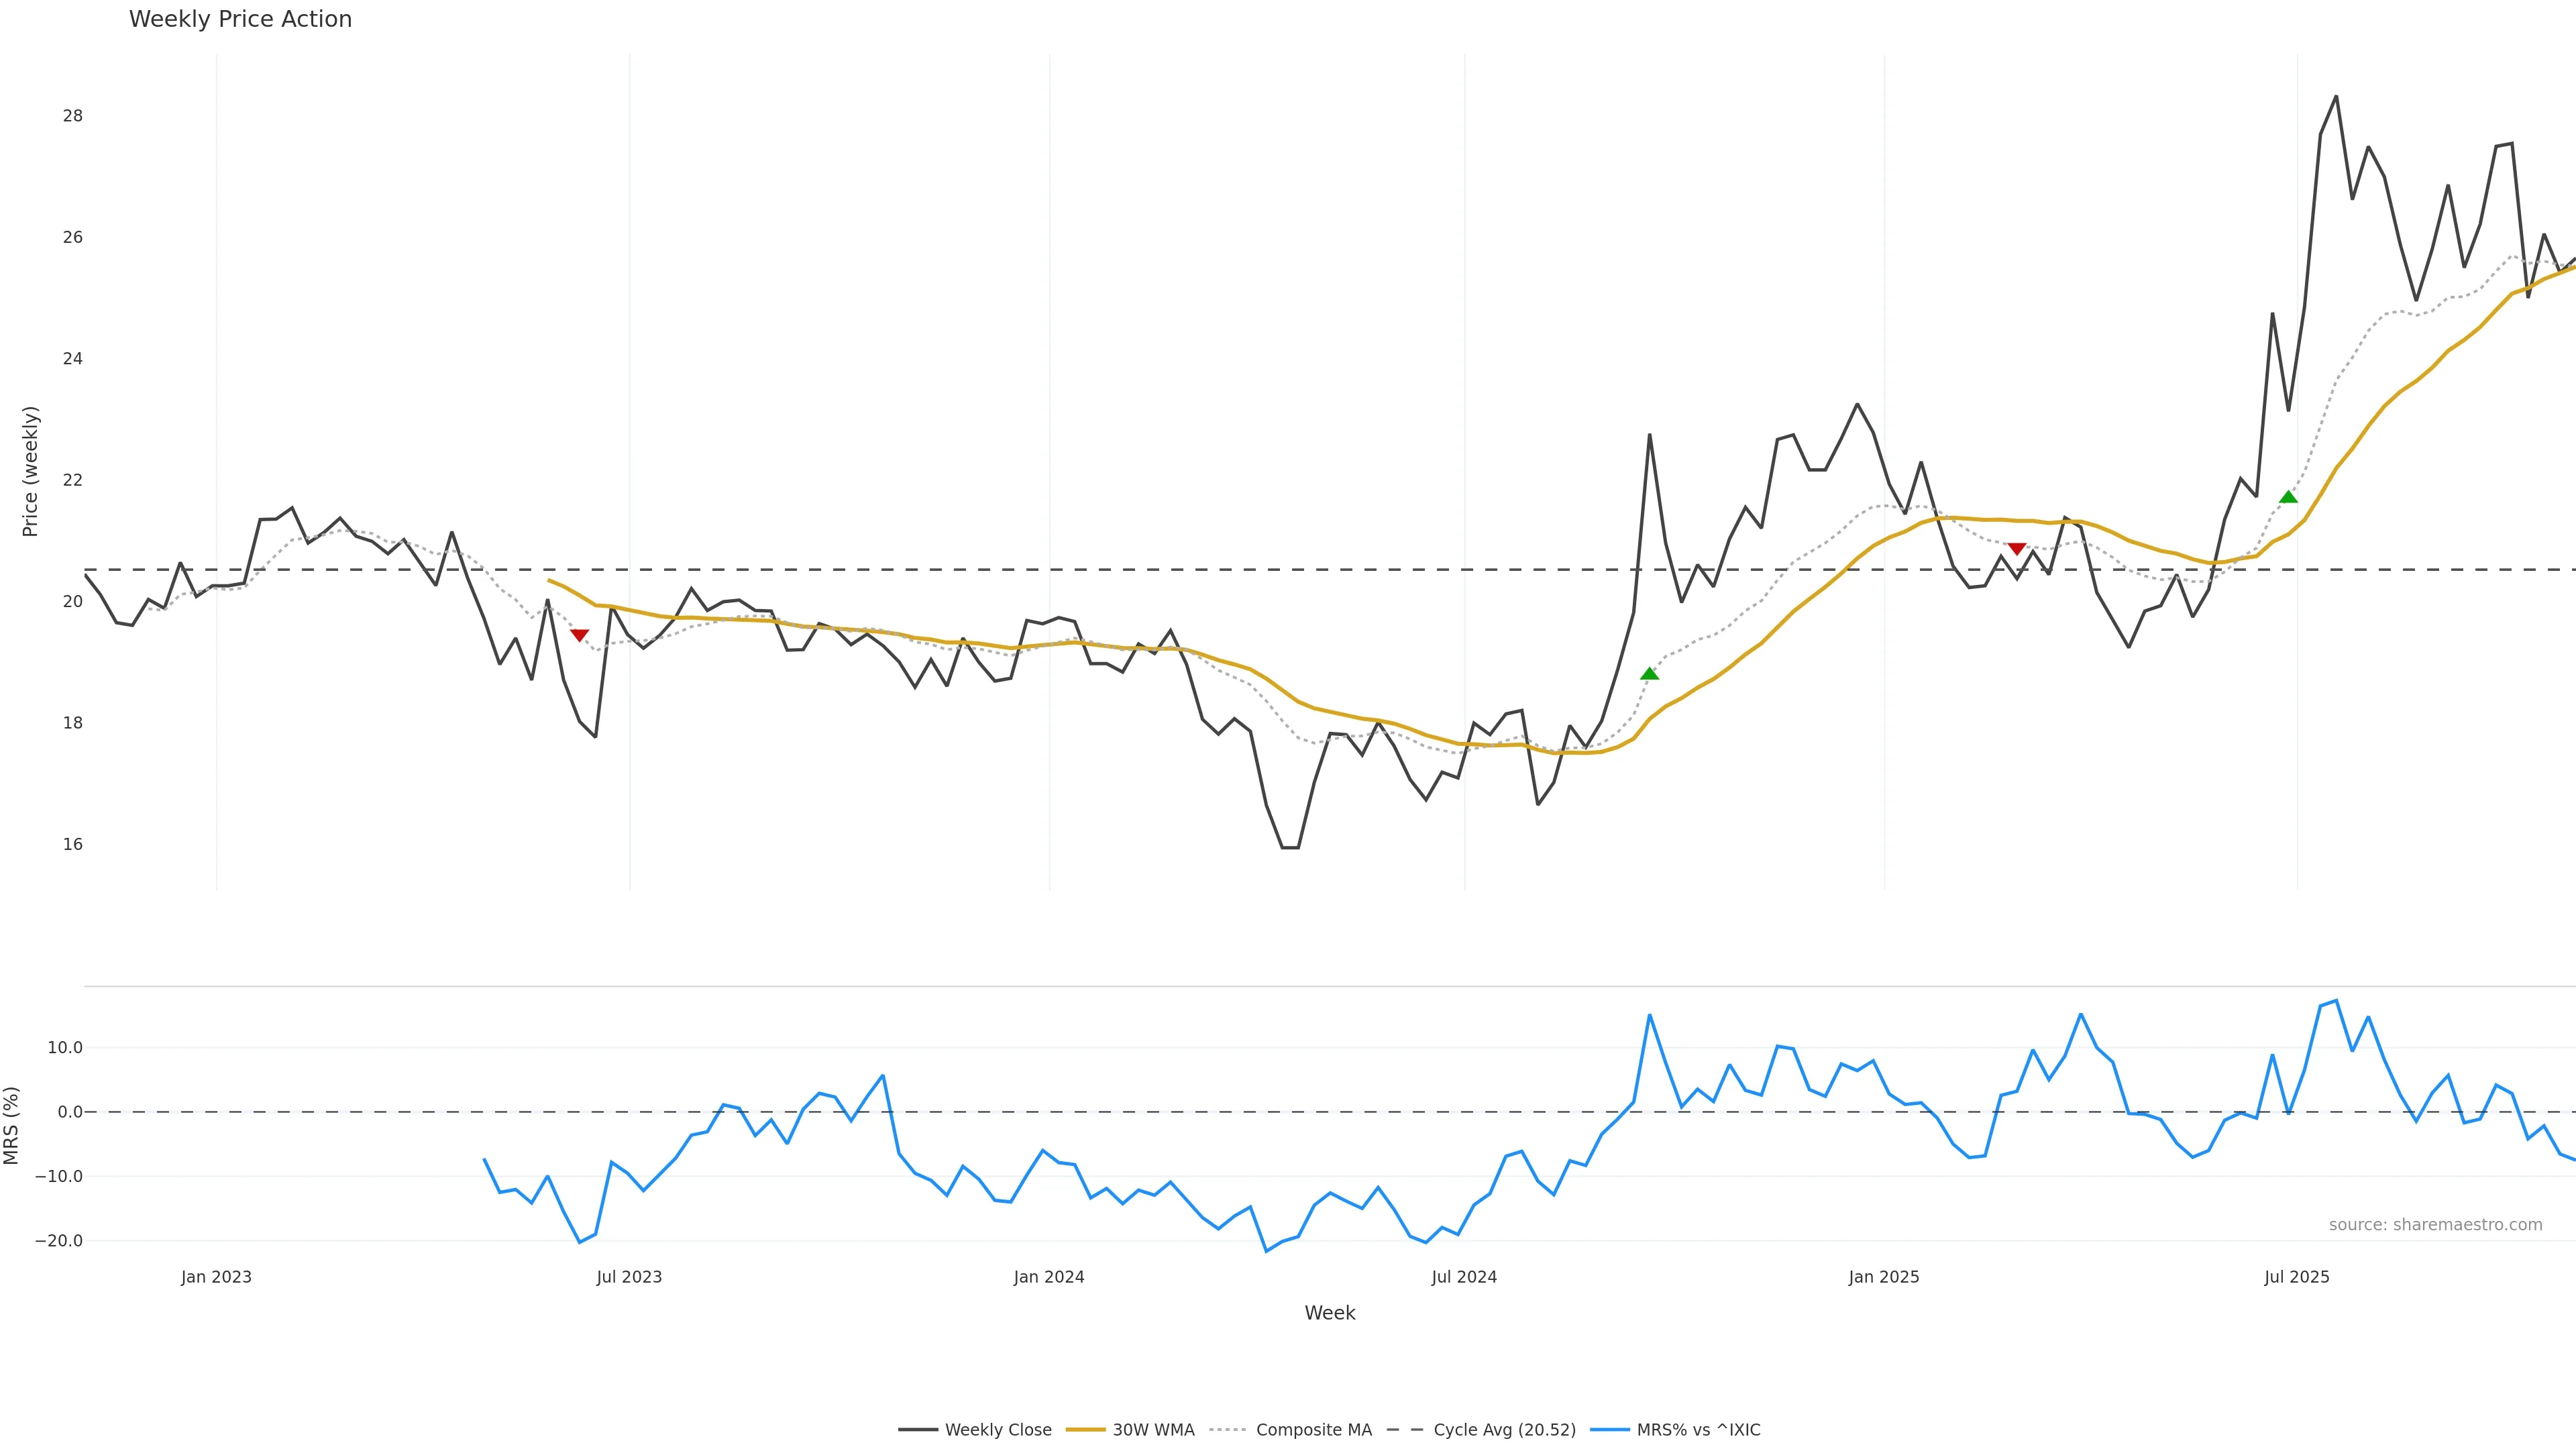Click the green up-triangle marker near Jul 2025

(2288, 497)
